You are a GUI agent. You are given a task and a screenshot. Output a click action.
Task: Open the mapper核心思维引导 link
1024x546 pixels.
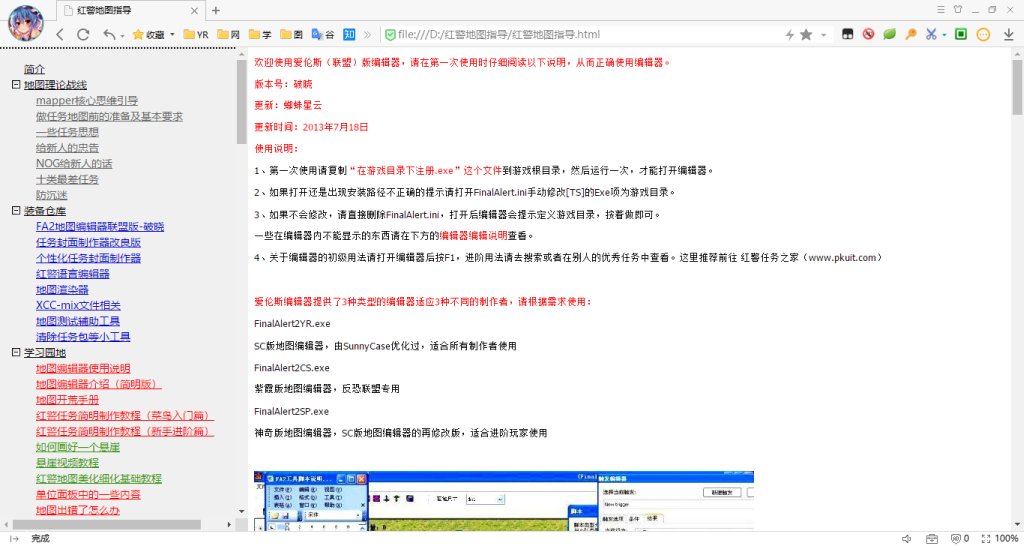[x=87, y=101]
